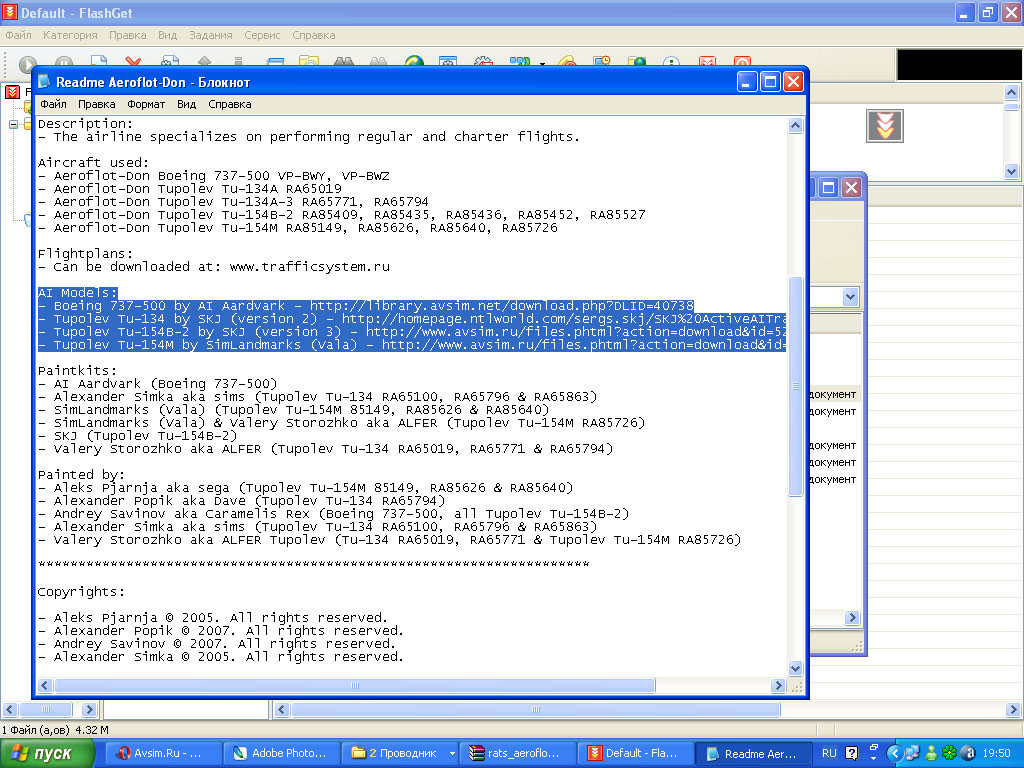Image resolution: width=1024 pixels, height=768 pixels.
Task: Click the dark binoculars find icon in FlashGet toolbar
Action: [x=344, y=61]
